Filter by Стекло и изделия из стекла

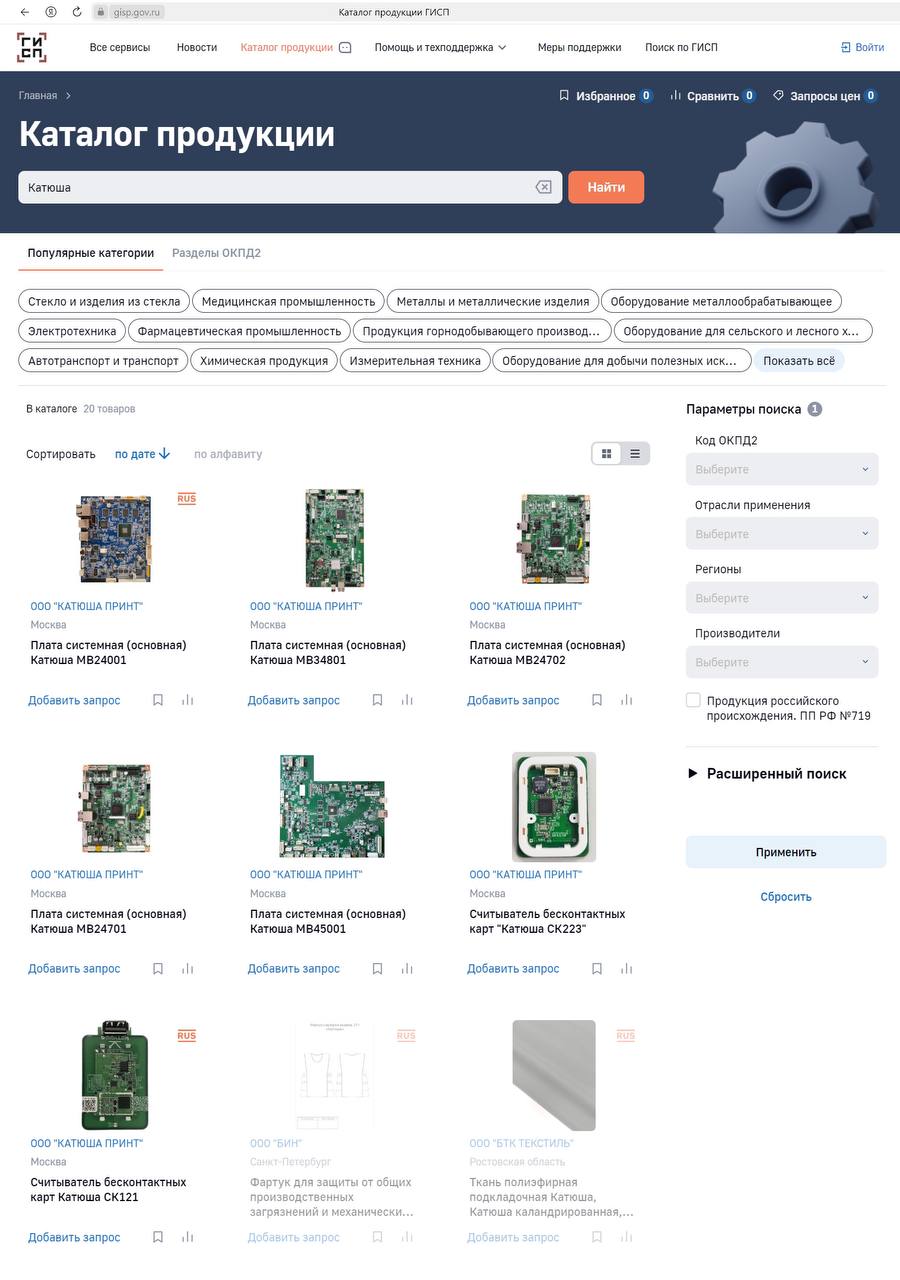(104, 301)
